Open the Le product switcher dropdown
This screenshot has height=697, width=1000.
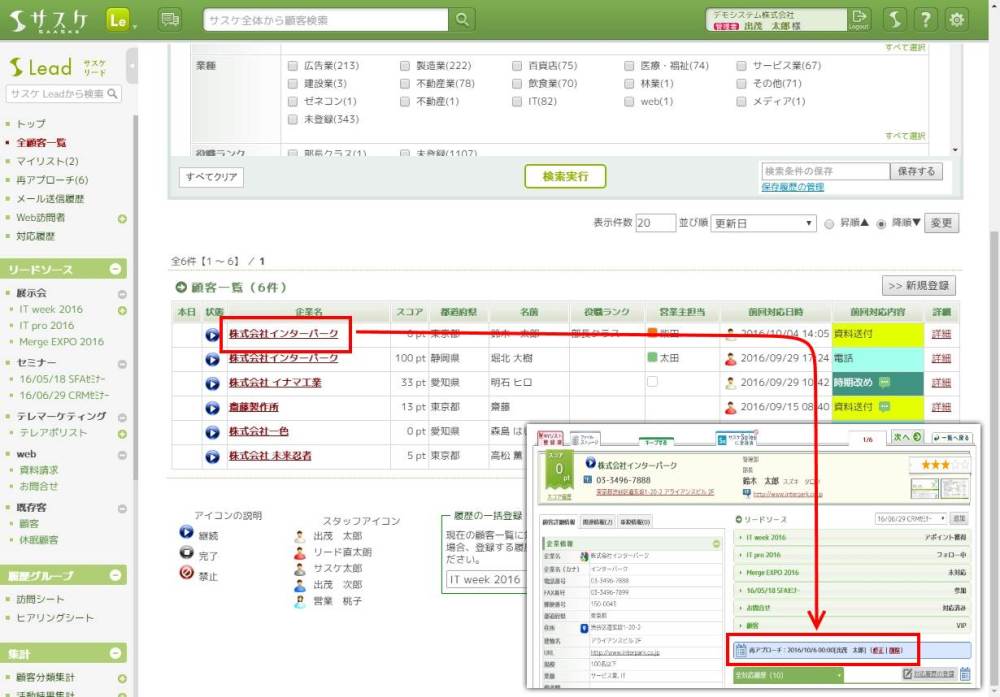click(122, 21)
